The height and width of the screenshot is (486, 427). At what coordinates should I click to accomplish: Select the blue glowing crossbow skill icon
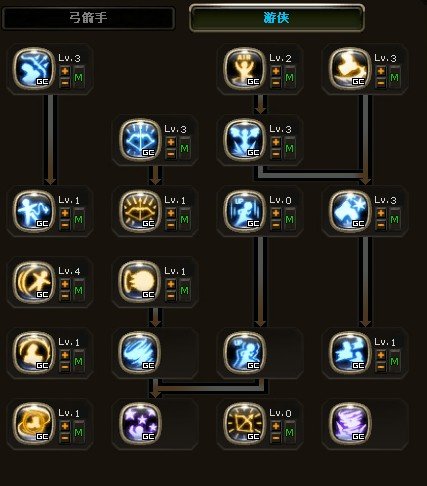pos(140,140)
